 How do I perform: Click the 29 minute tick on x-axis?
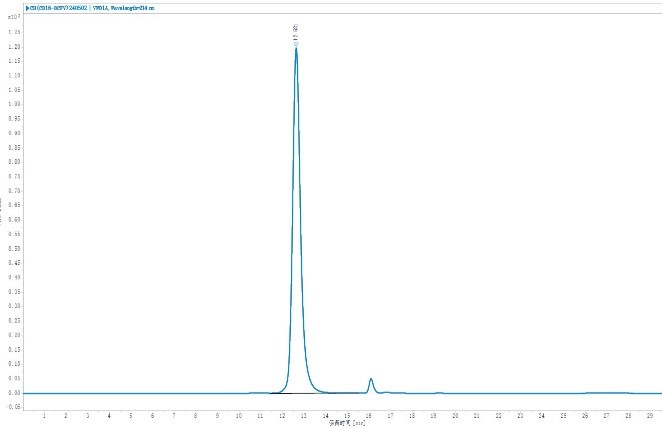(x=649, y=414)
